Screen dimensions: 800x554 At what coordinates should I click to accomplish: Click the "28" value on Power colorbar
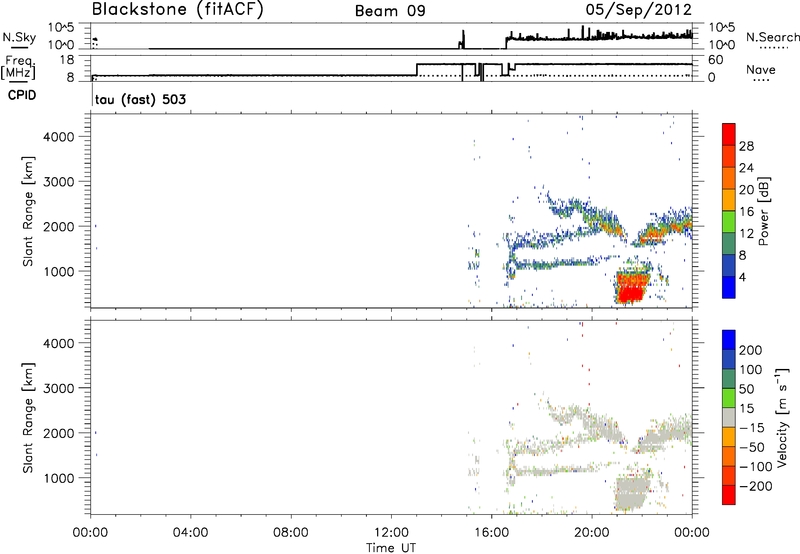(x=746, y=146)
